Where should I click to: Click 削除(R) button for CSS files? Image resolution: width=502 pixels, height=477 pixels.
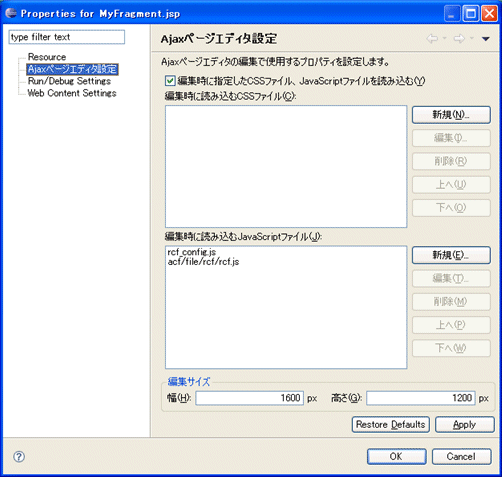[x=451, y=161]
